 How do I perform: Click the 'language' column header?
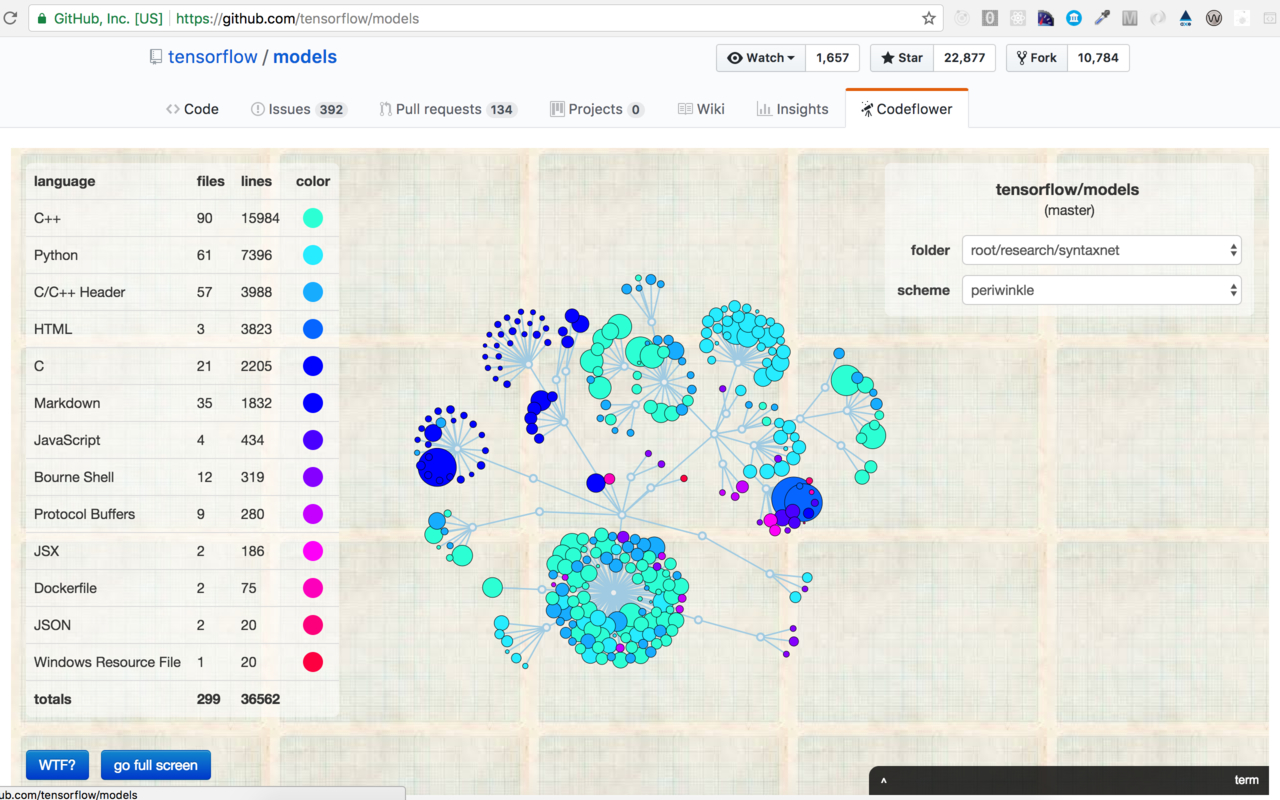[65, 181]
